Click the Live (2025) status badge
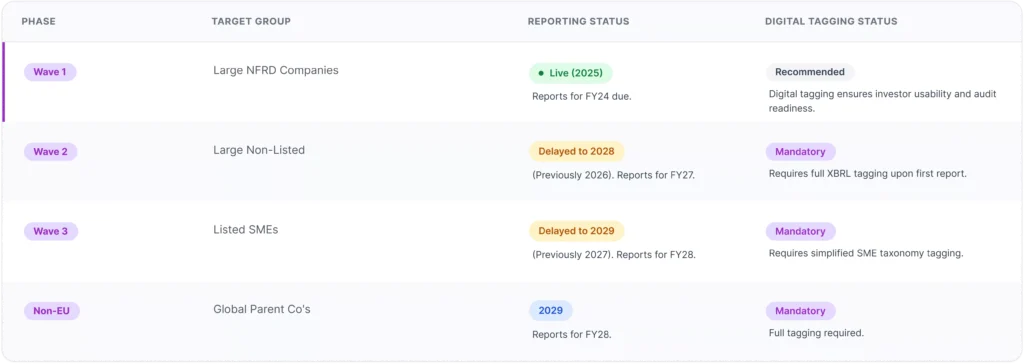This screenshot has height=364, width=1024. [571, 73]
